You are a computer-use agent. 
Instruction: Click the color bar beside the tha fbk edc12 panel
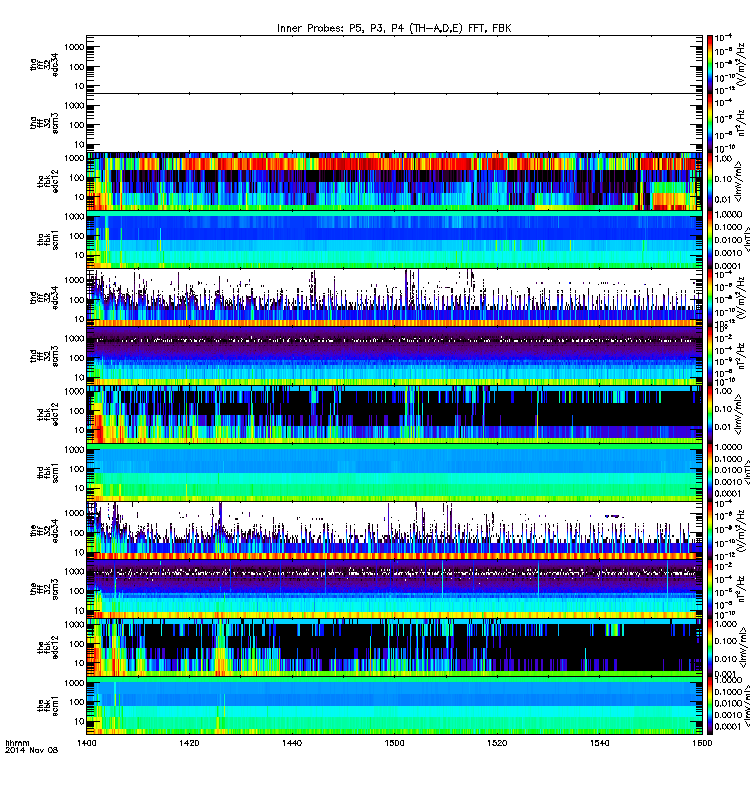[x=710, y=181]
